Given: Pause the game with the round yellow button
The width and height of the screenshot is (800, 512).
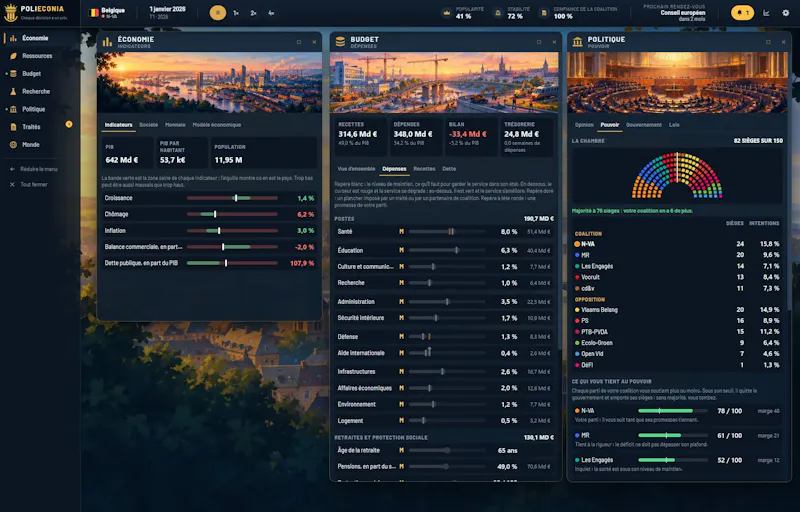Looking at the screenshot, I should pos(218,13).
